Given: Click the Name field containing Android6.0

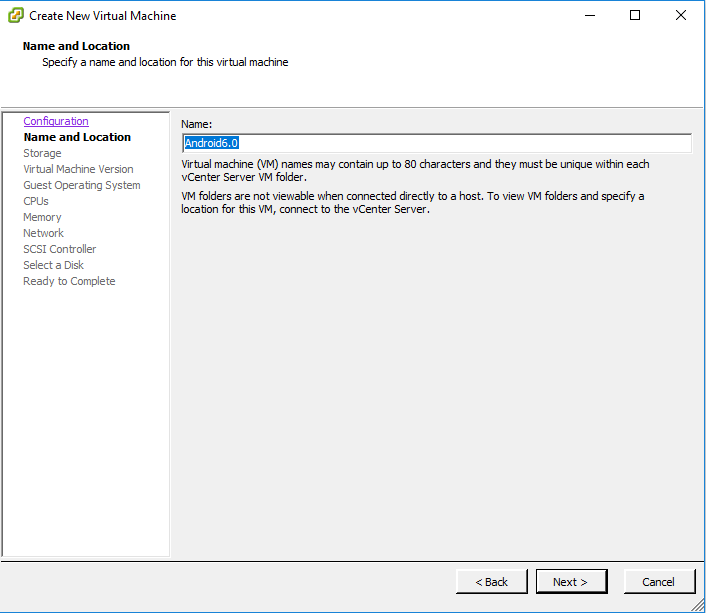Looking at the screenshot, I should tap(437, 143).
